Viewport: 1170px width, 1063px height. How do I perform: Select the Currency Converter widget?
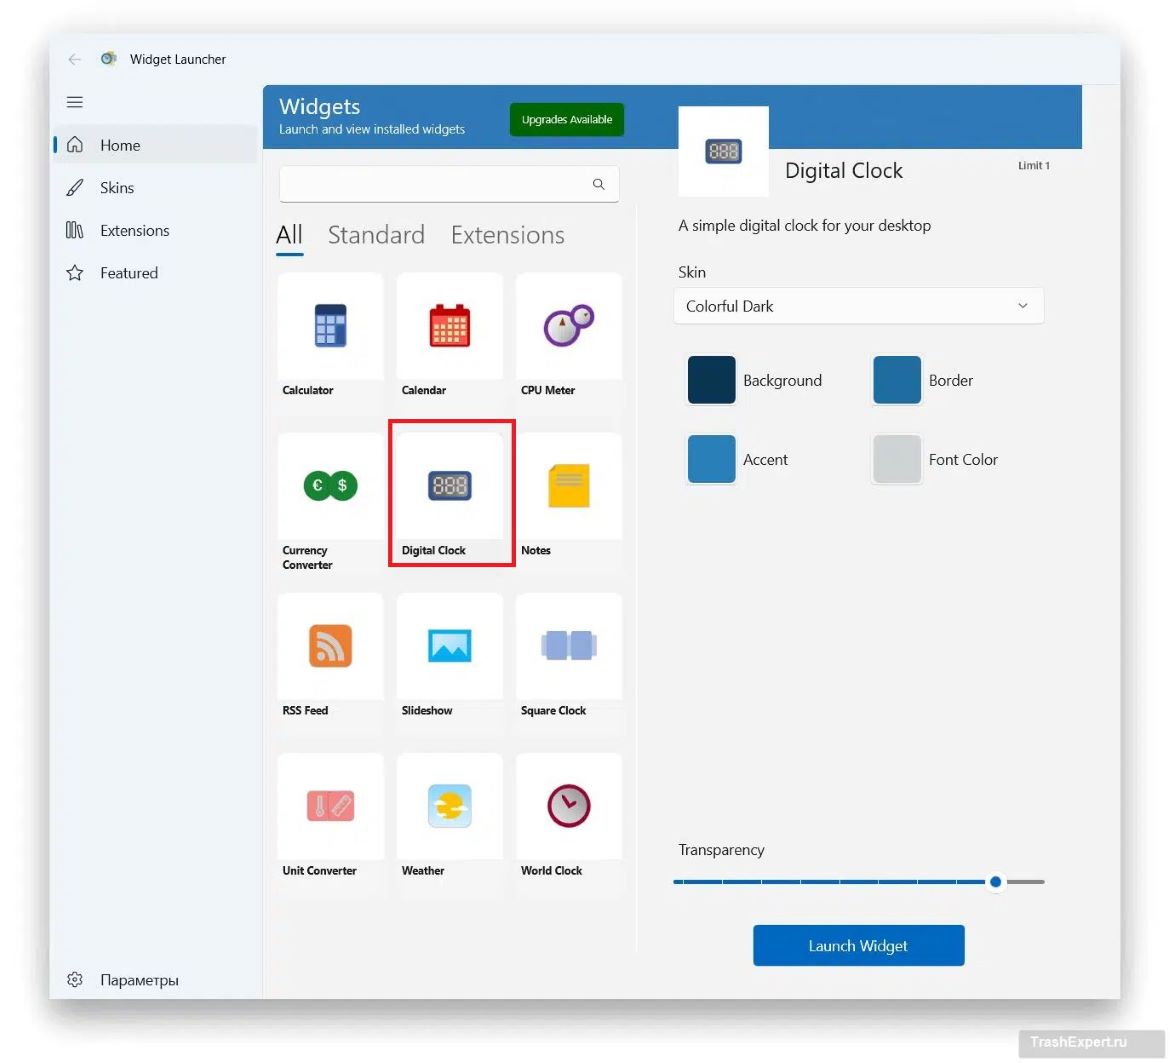(x=330, y=486)
